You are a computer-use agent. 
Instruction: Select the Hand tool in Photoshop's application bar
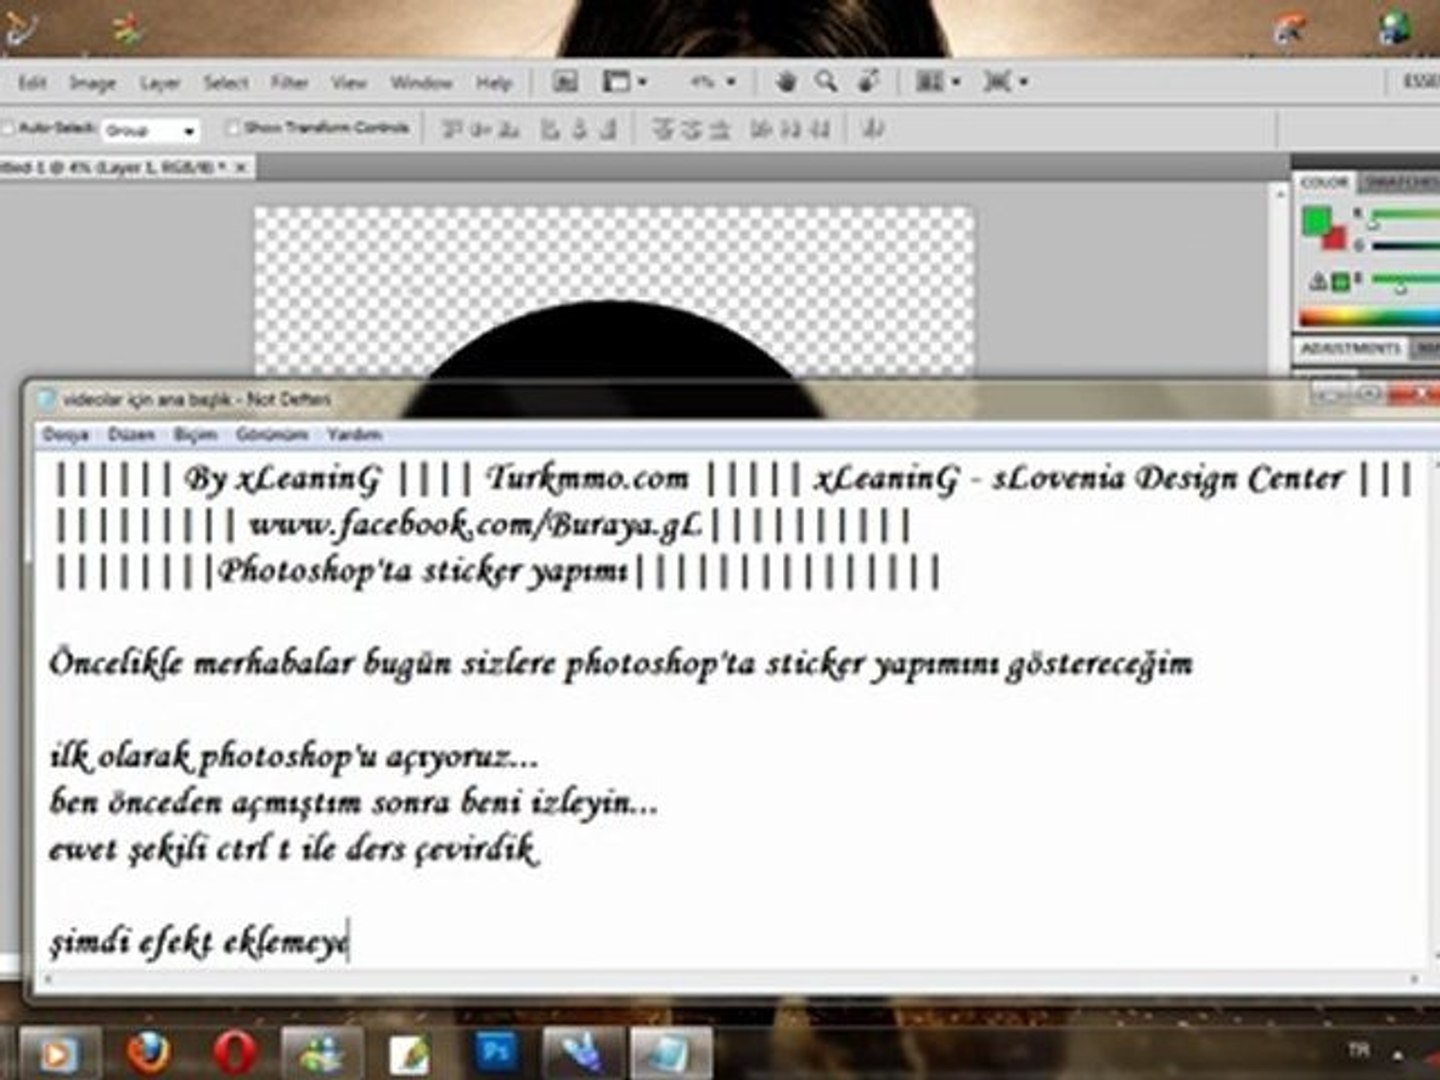(786, 82)
